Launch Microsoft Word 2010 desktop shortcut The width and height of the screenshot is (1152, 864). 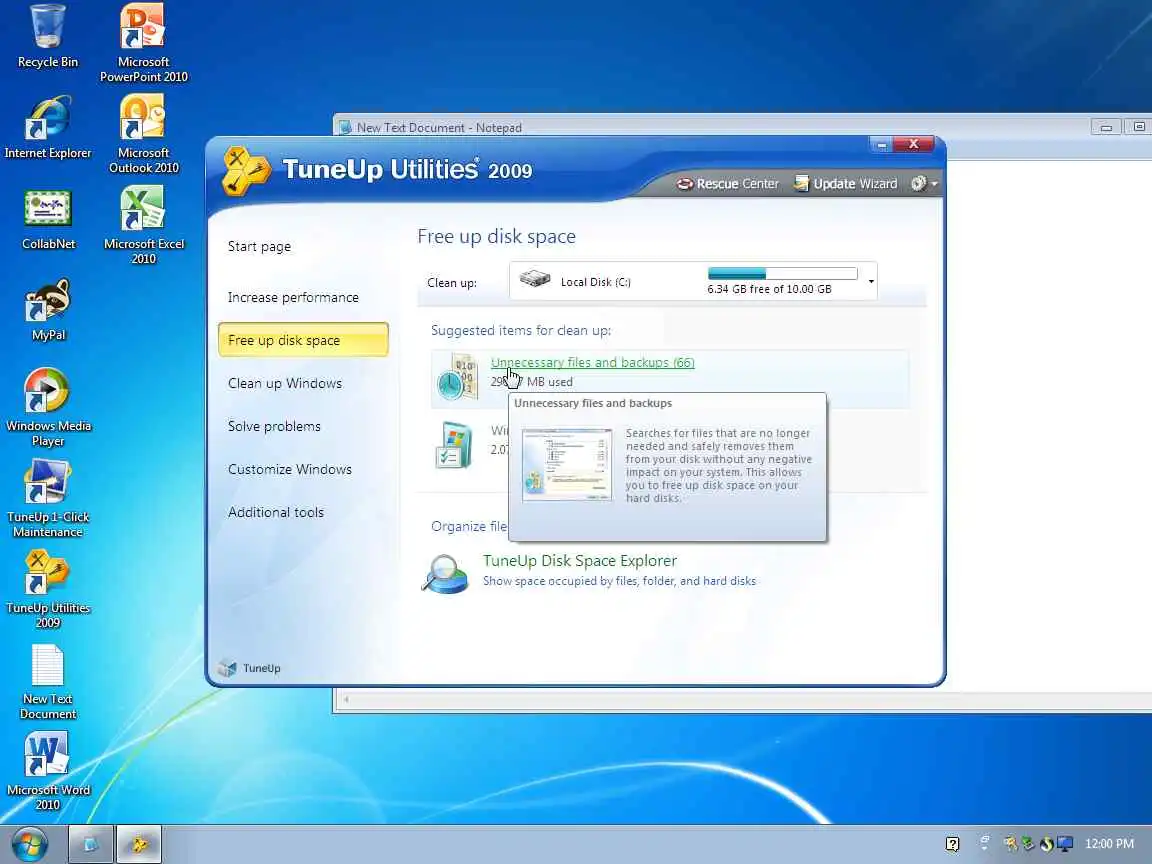tap(48, 771)
